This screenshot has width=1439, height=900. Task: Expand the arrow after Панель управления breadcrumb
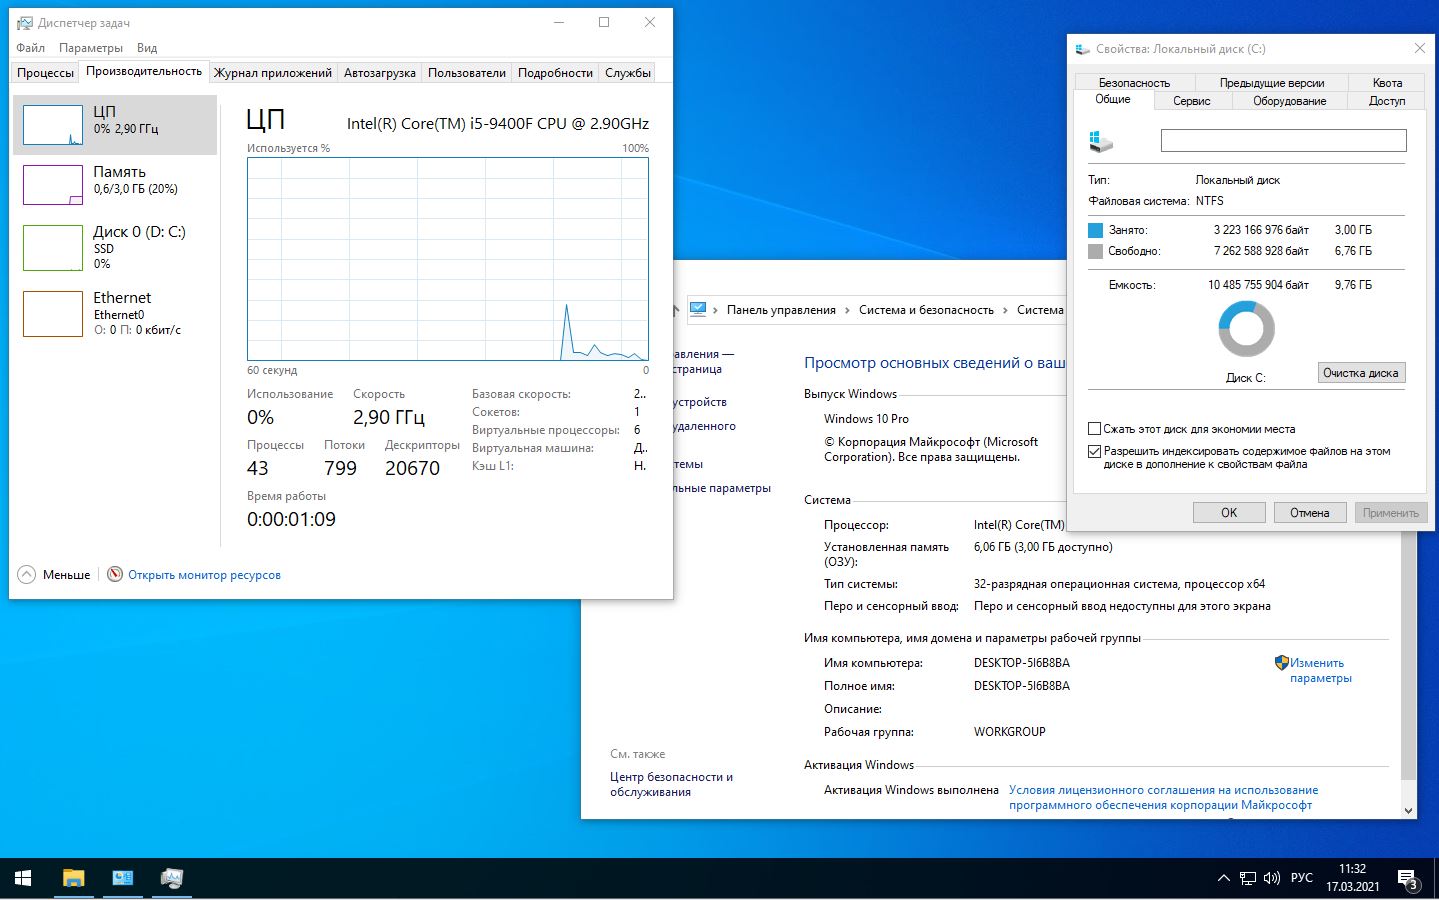(847, 310)
